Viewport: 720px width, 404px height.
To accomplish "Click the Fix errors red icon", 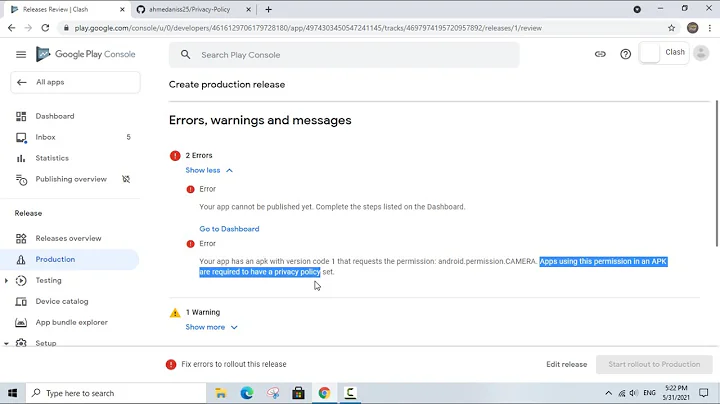I will [x=171, y=365].
